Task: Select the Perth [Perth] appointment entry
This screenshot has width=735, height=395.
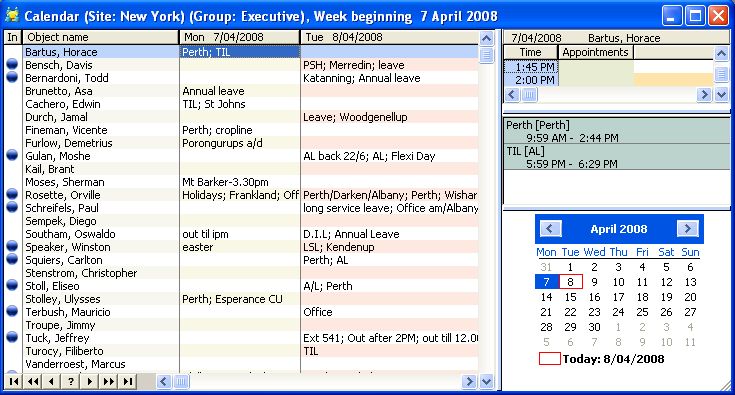Action: coord(616,131)
